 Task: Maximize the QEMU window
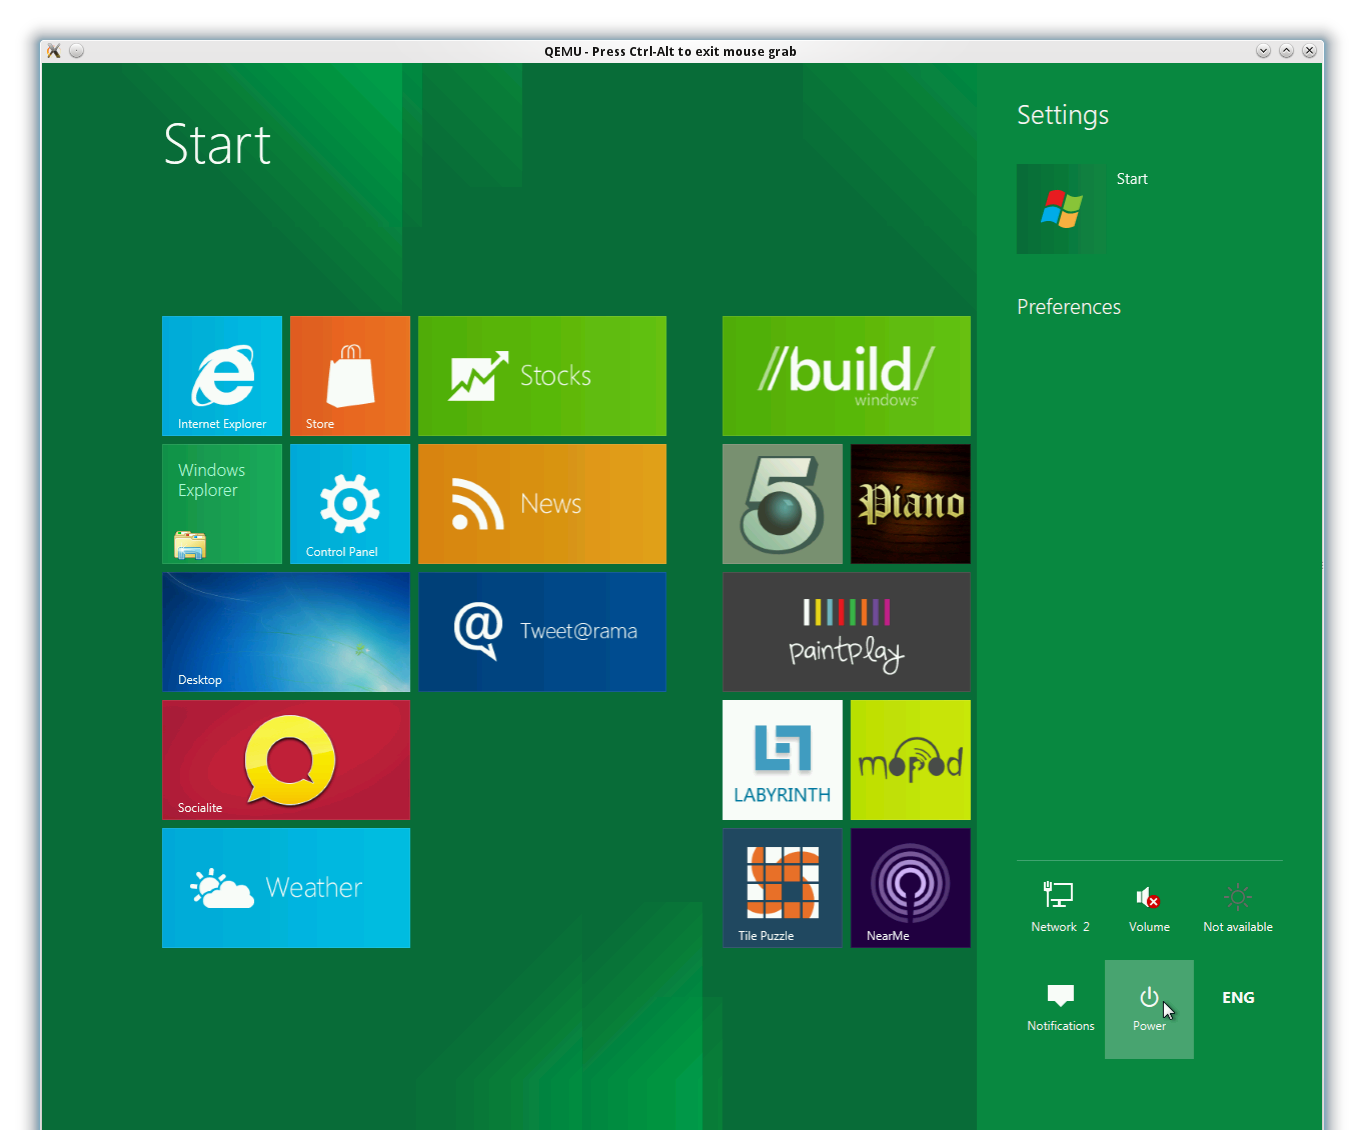tap(1286, 51)
